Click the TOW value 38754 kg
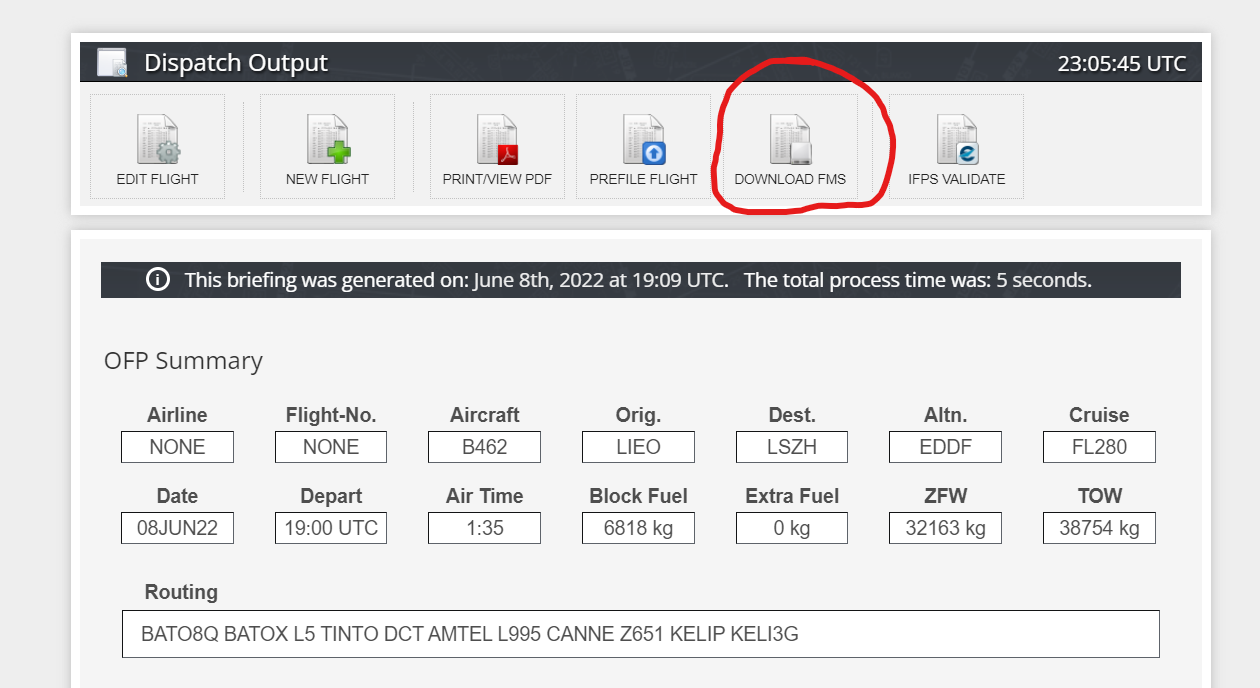The image size is (1260, 688). (1099, 528)
